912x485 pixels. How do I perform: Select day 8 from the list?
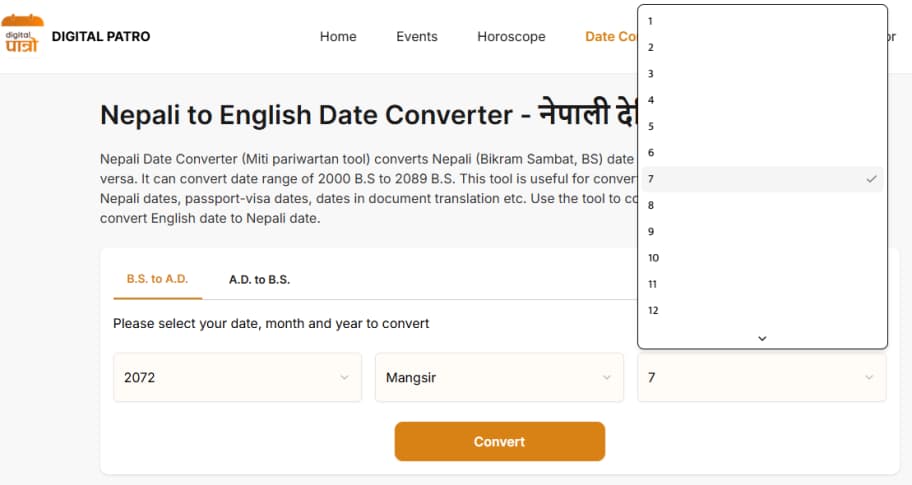(763, 205)
